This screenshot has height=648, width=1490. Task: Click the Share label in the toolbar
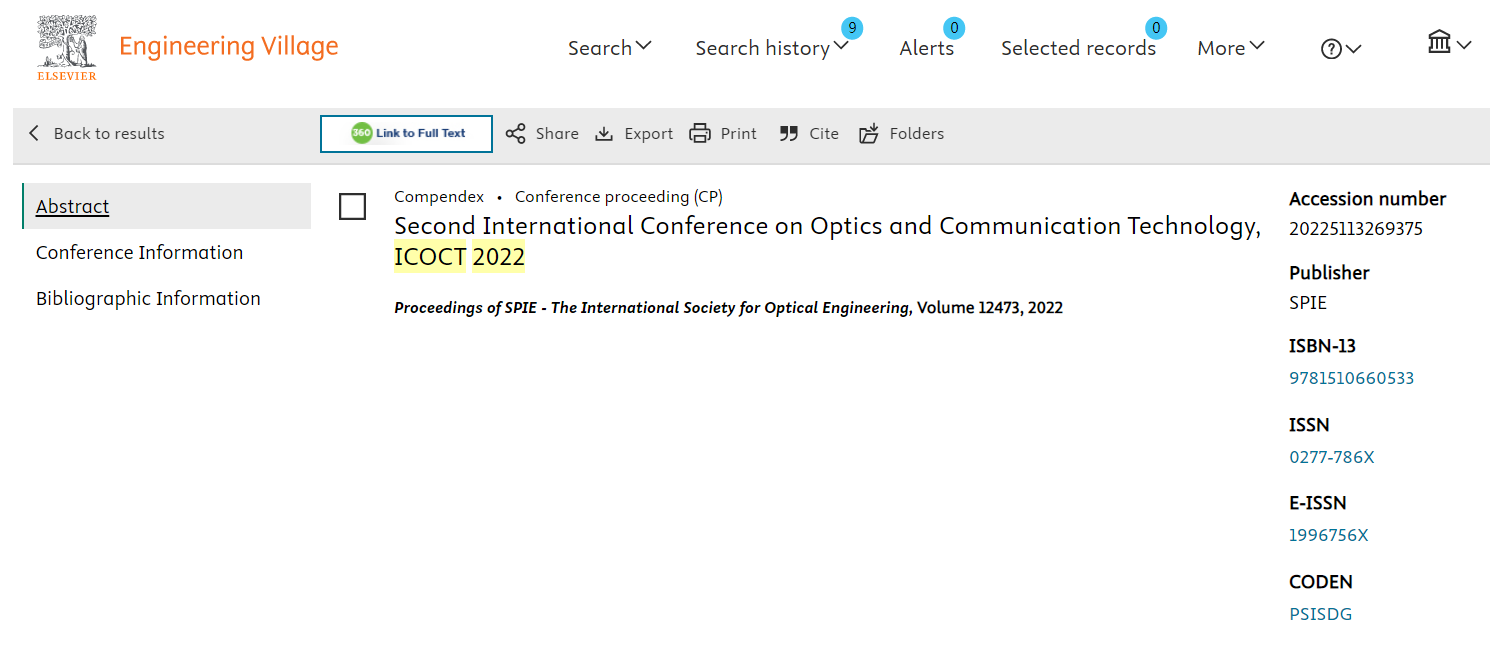[557, 134]
